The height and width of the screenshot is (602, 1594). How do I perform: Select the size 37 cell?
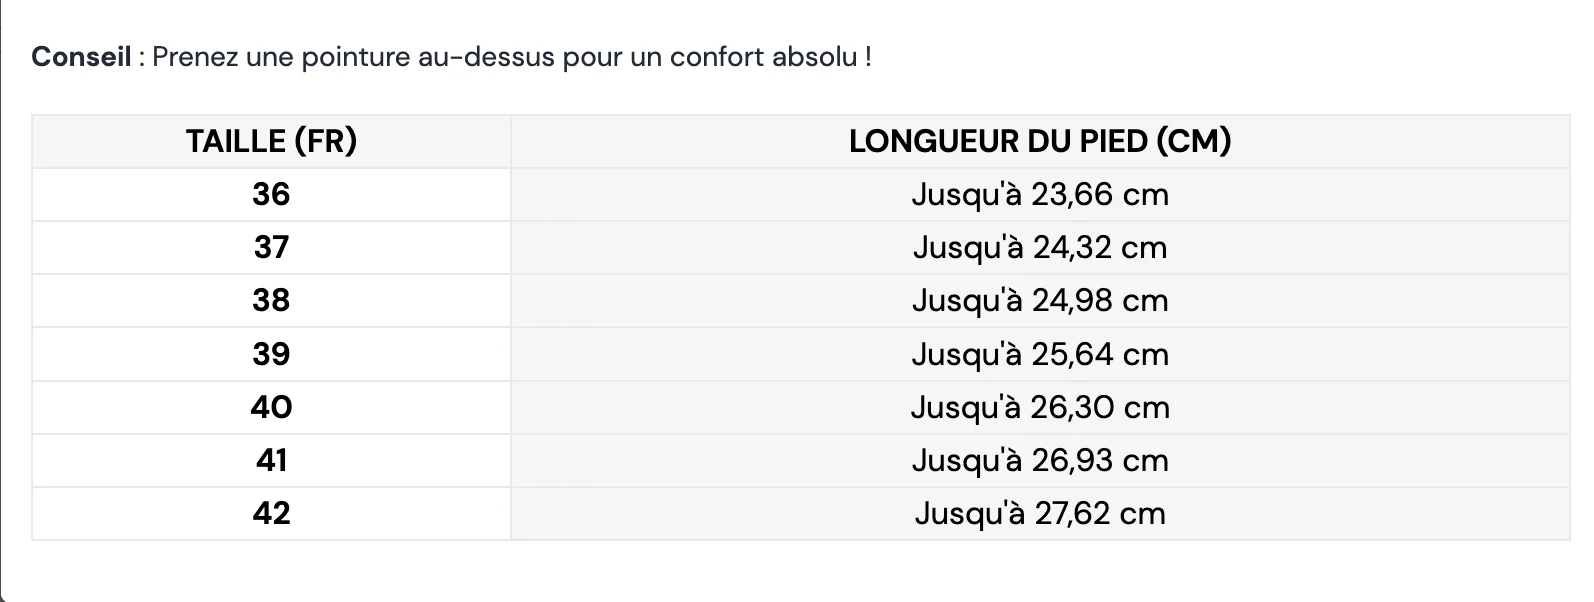click(271, 247)
